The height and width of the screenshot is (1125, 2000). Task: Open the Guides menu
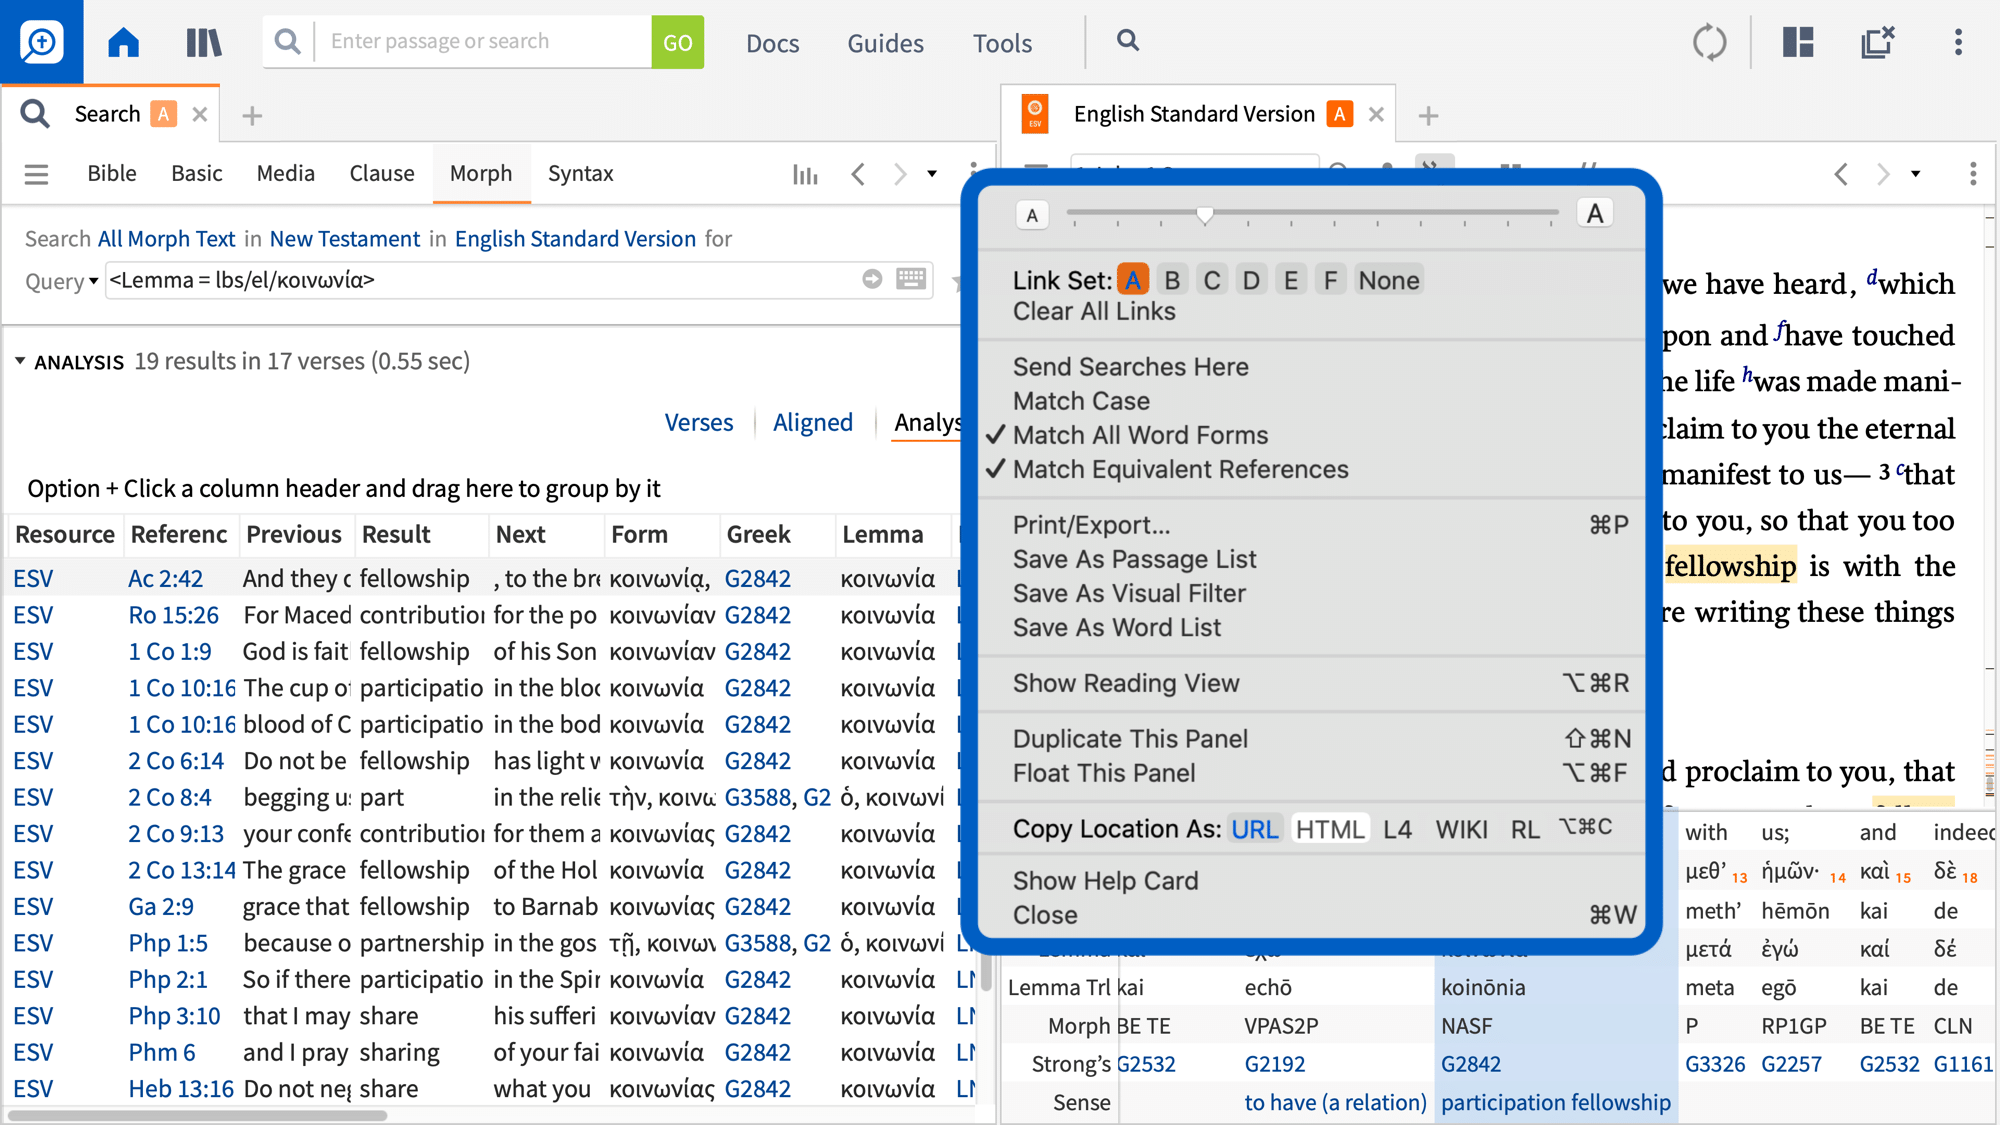click(x=885, y=43)
